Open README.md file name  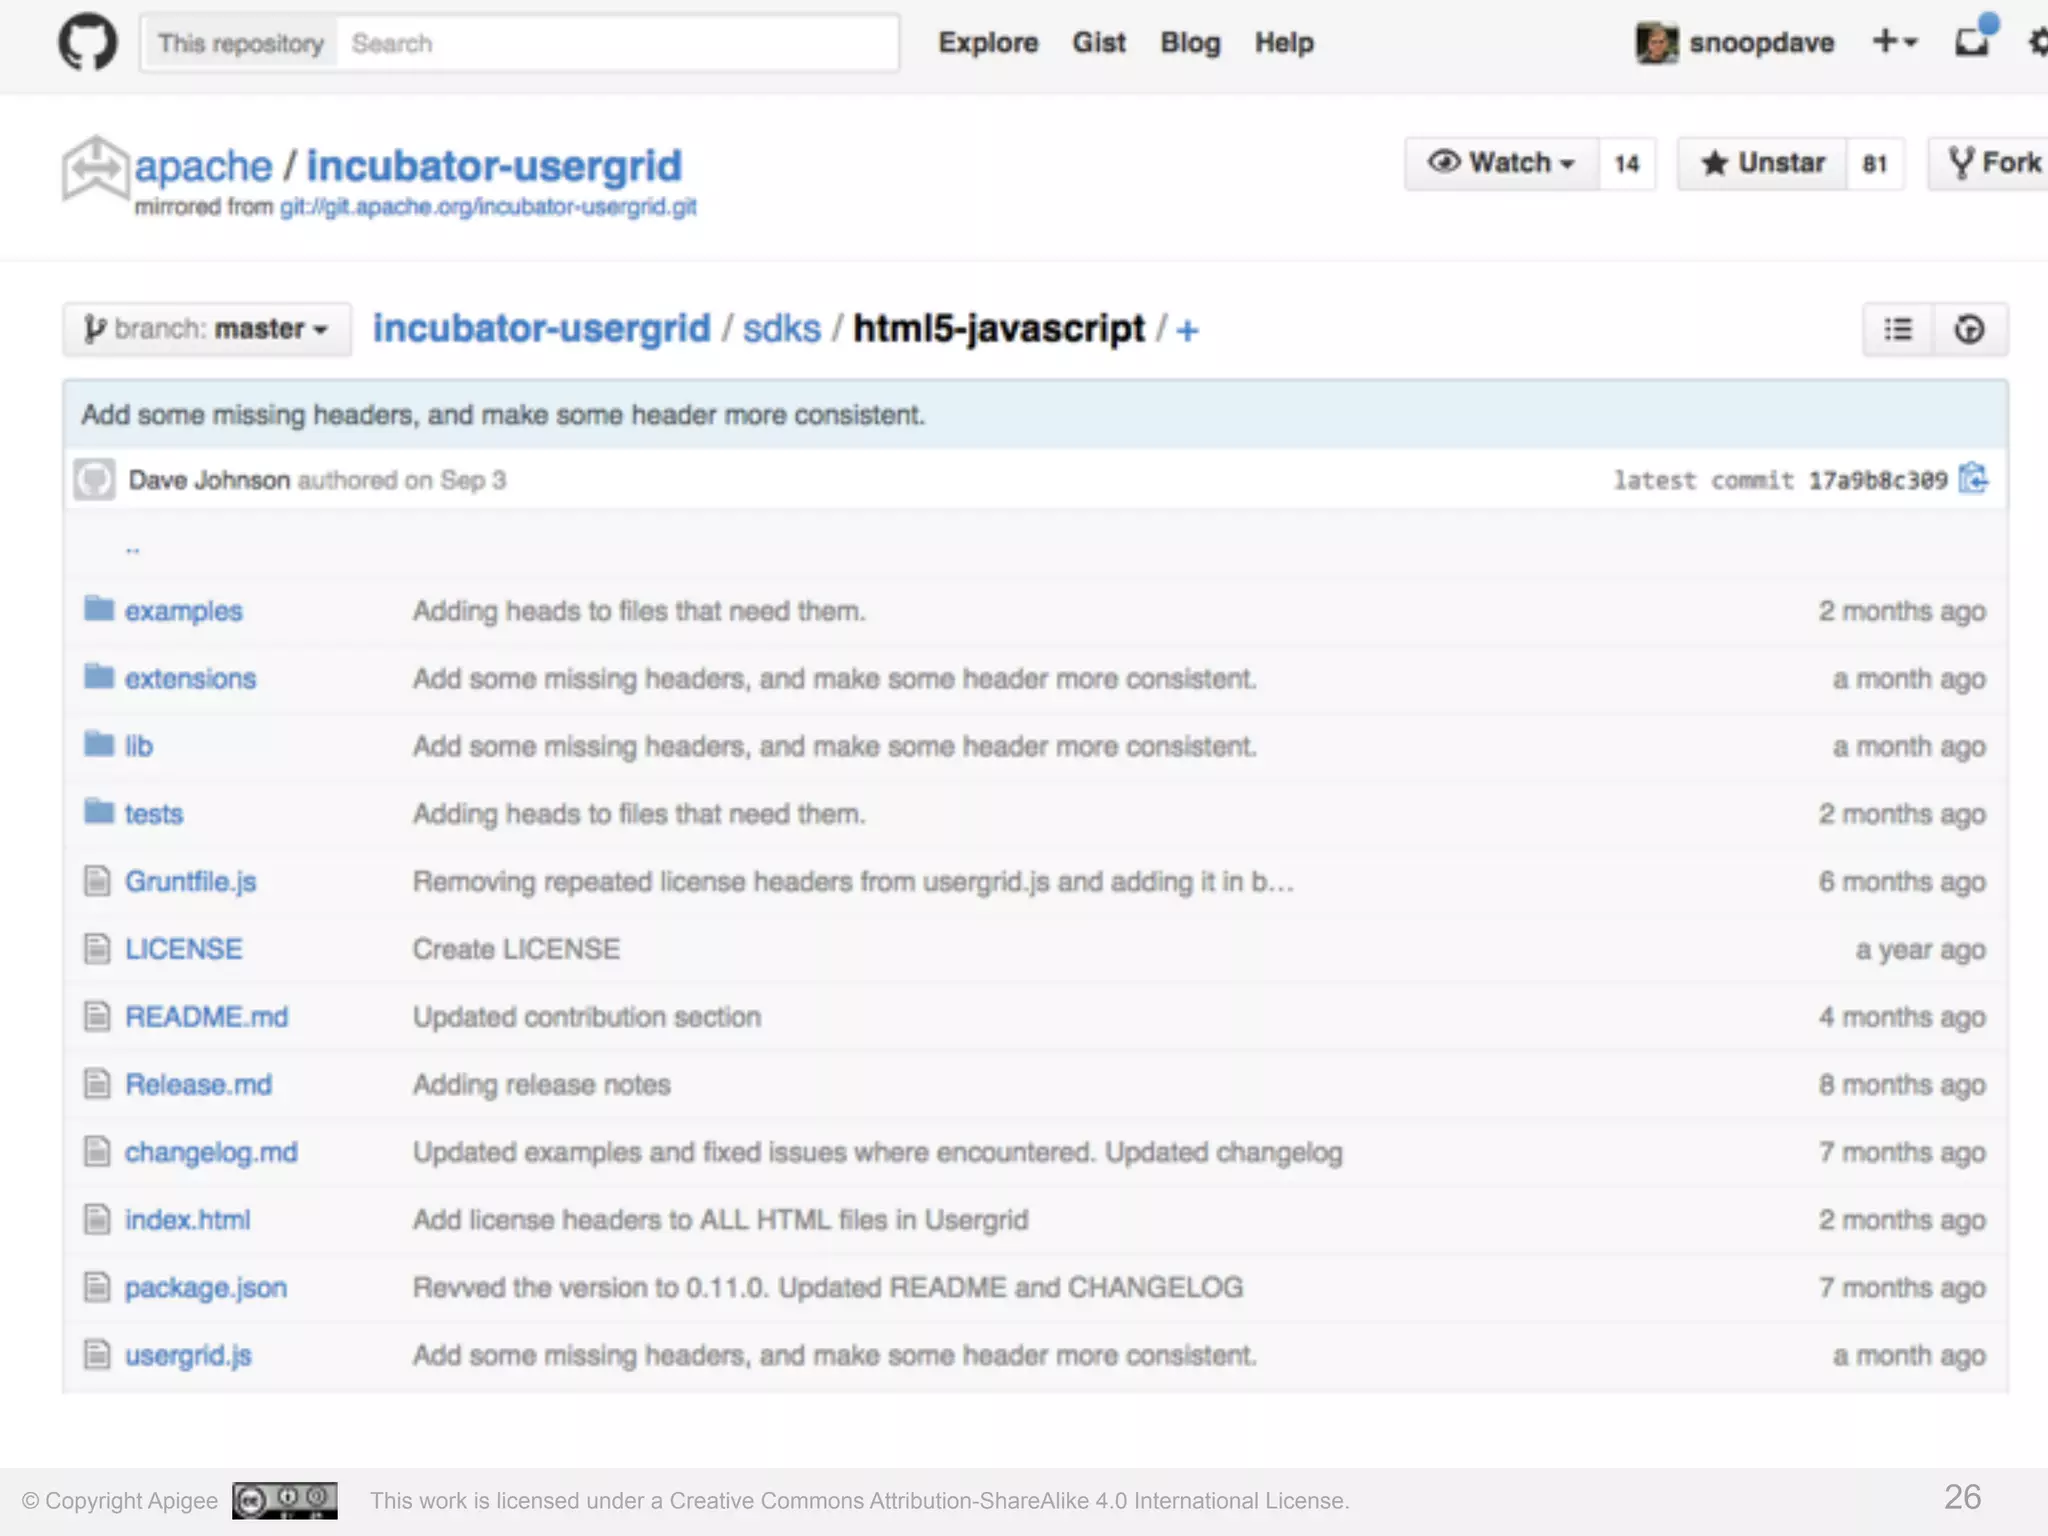[x=206, y=1017]
